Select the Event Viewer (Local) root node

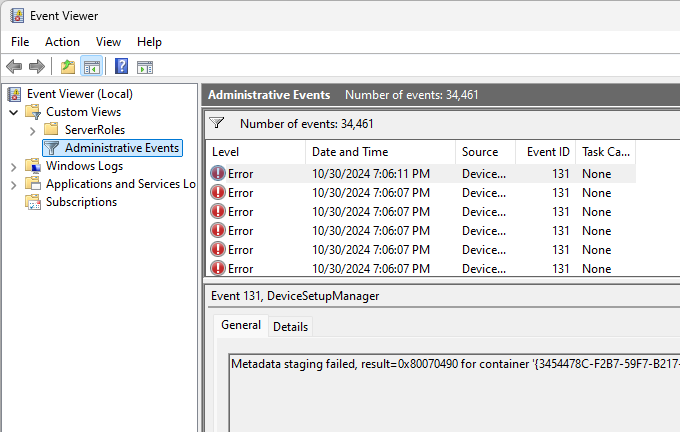tap(79, 94)
